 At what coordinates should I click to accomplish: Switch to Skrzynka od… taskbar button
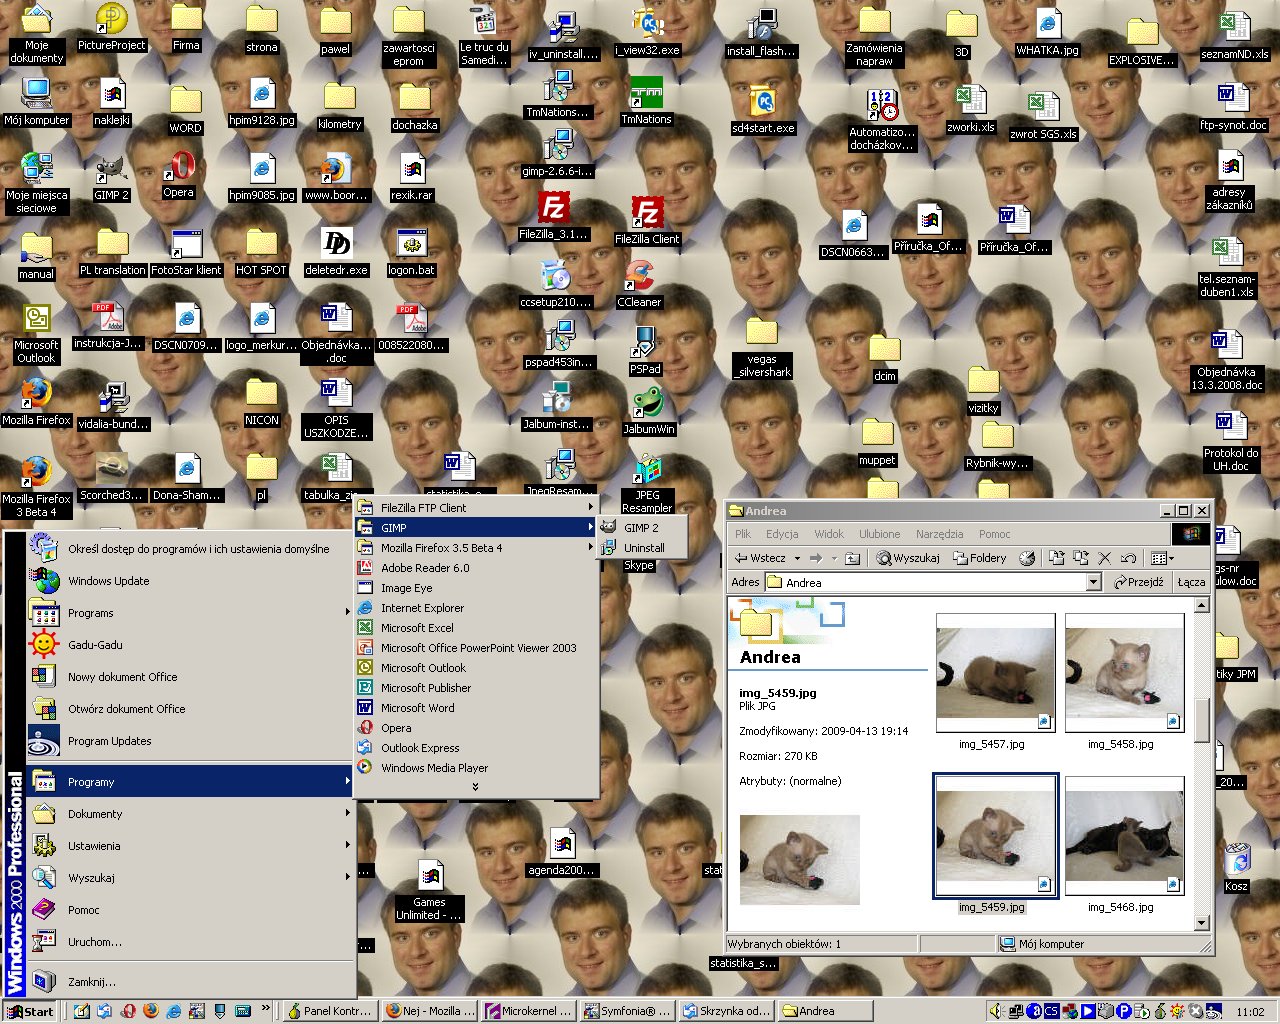[x=726, y=1011]
